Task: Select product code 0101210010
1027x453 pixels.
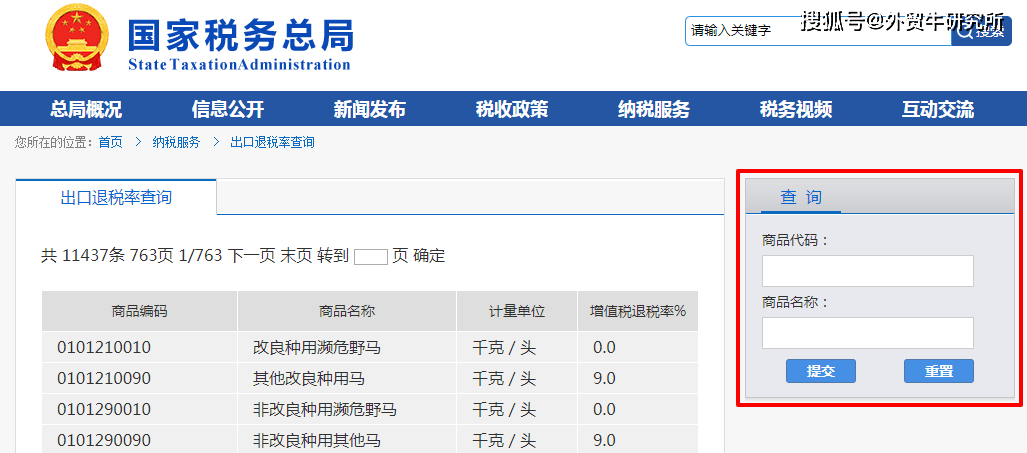Action: click(104, 348)
